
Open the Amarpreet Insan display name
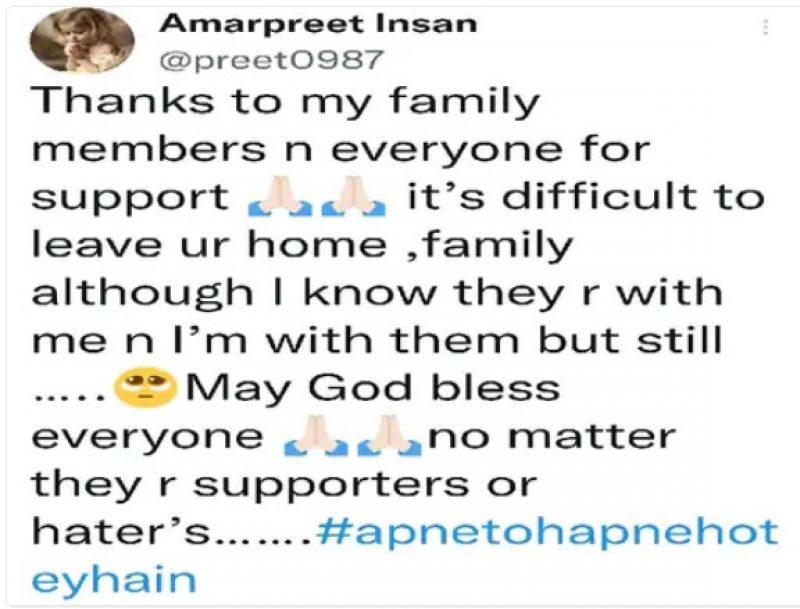(x=318, y=23)
